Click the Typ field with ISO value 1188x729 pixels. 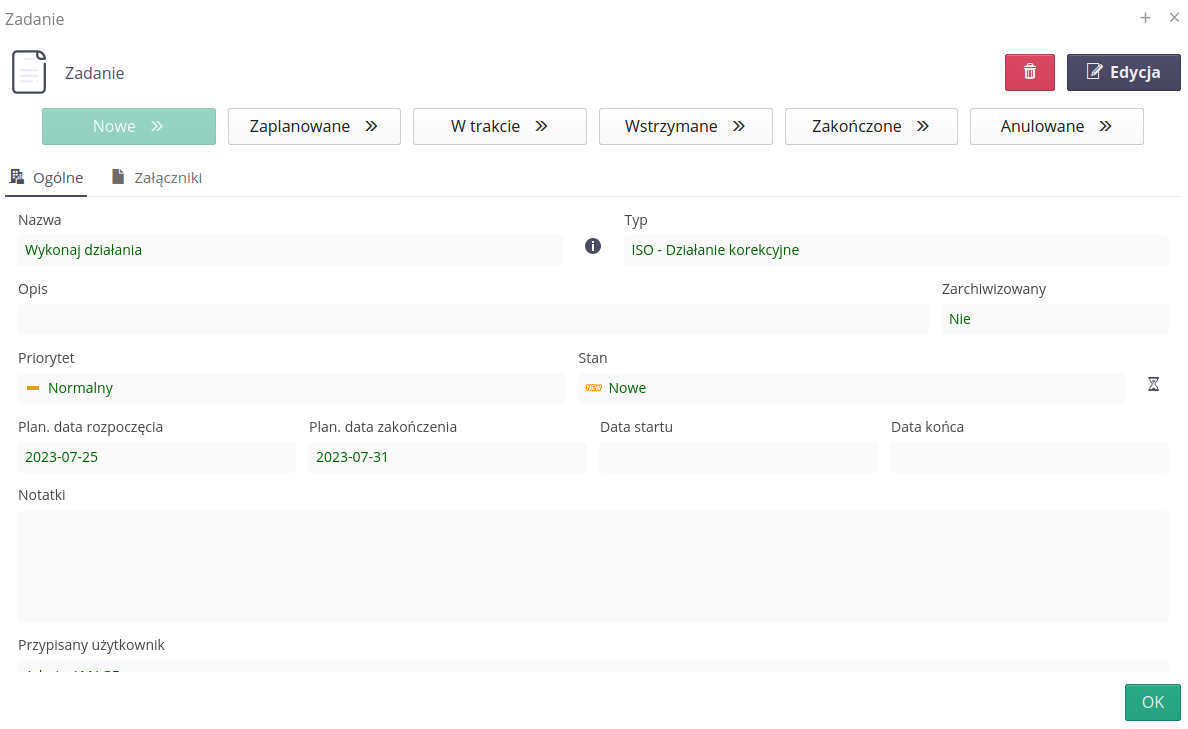[x=896, y=250]
